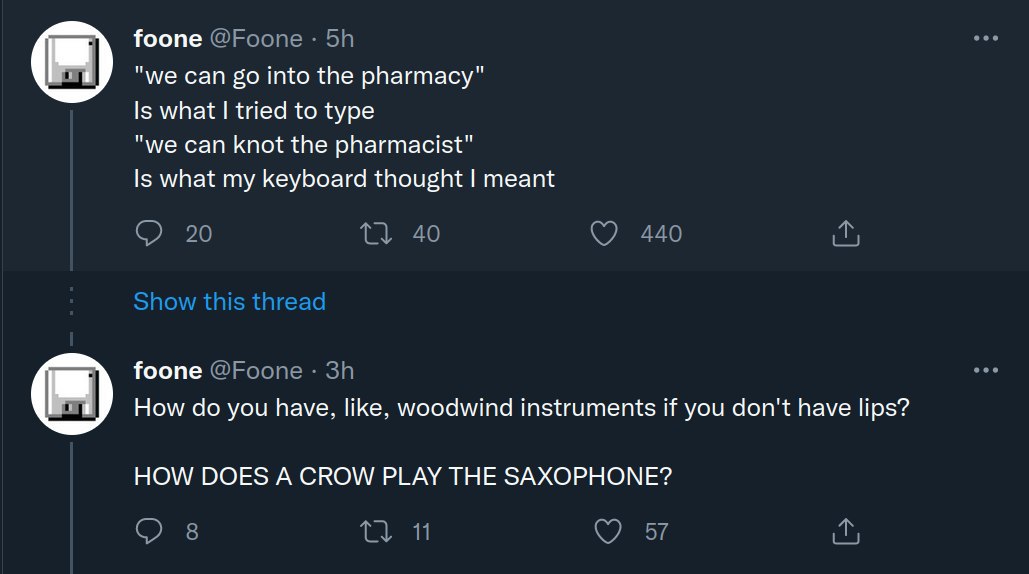Like the crow saxophone tweet

click(x=608, y=532)
